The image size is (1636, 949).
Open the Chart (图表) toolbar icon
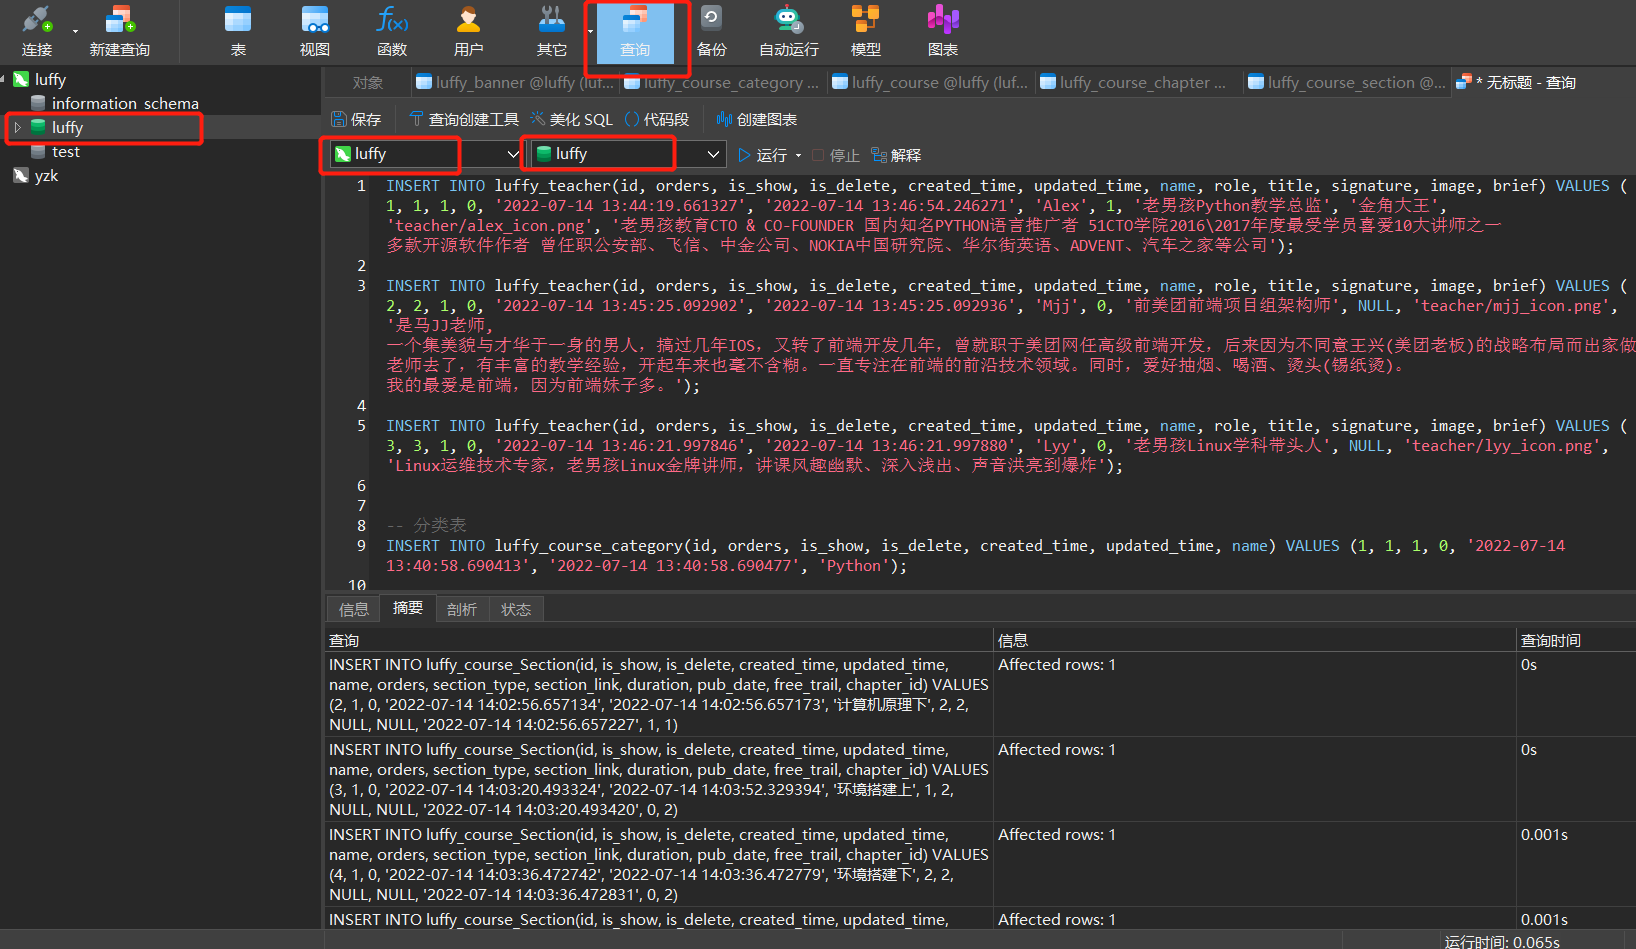point(942,32)
